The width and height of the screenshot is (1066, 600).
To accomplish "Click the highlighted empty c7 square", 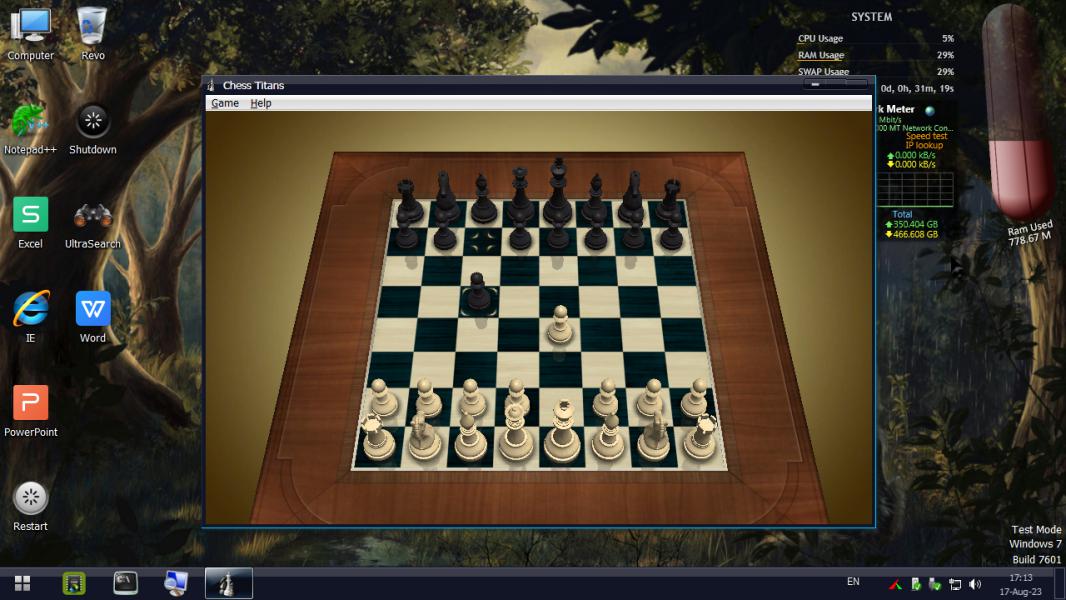I will tap(483, 242).
